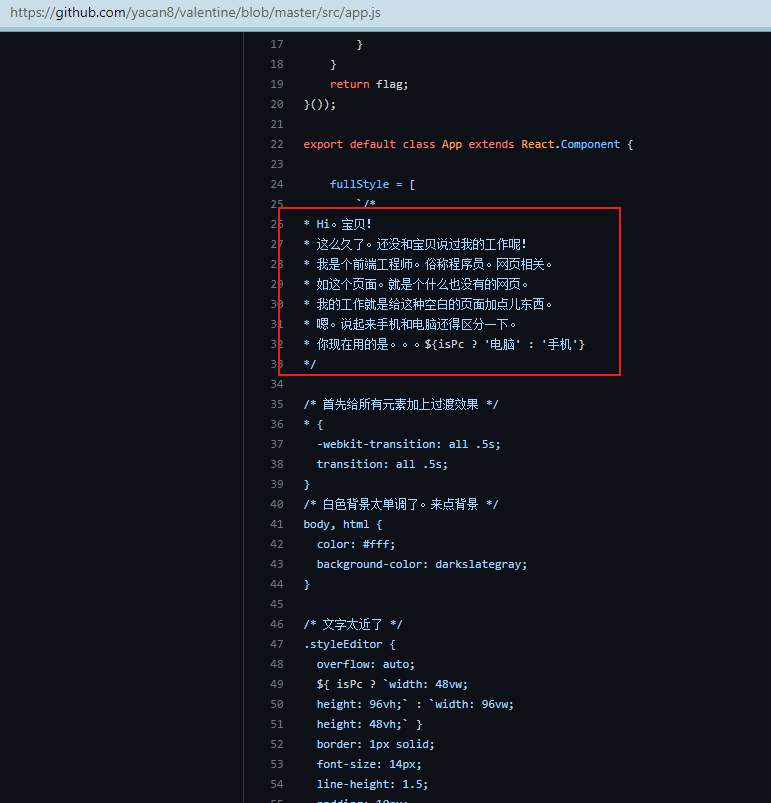
Task: Click the 'overflow: auto;' line
Action: coord(366,664)
